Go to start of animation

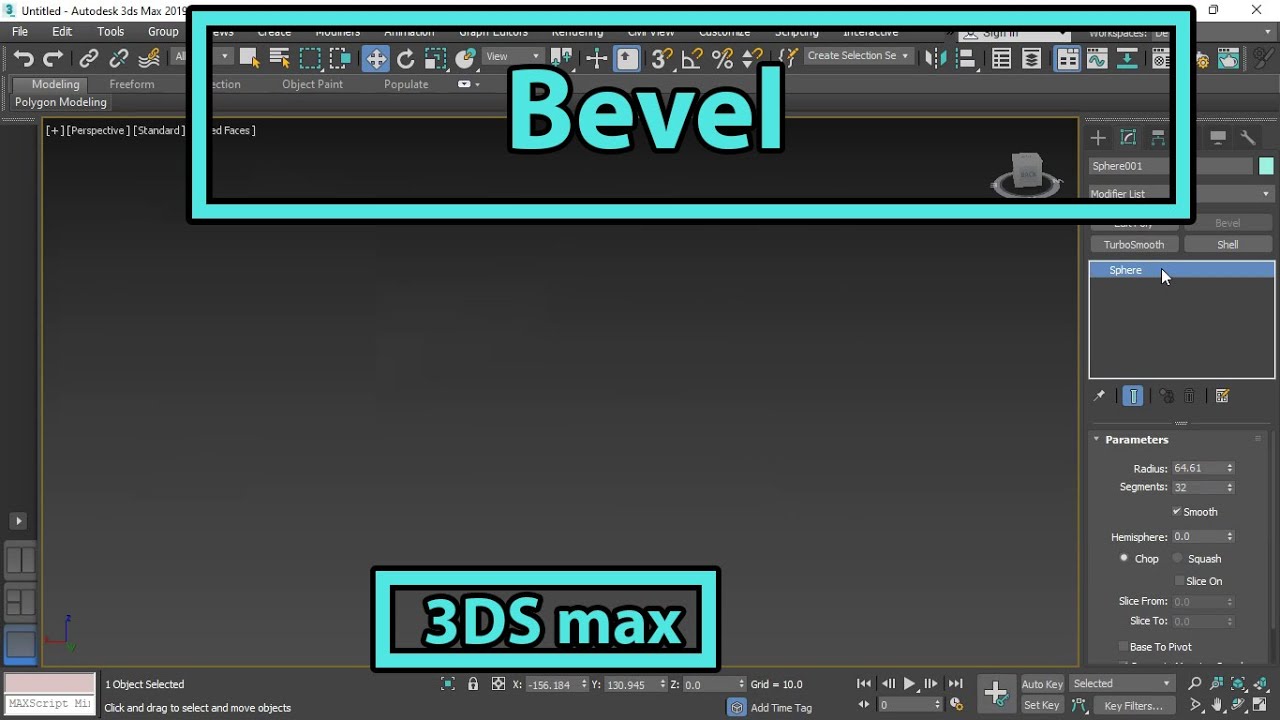coord(864,684)
